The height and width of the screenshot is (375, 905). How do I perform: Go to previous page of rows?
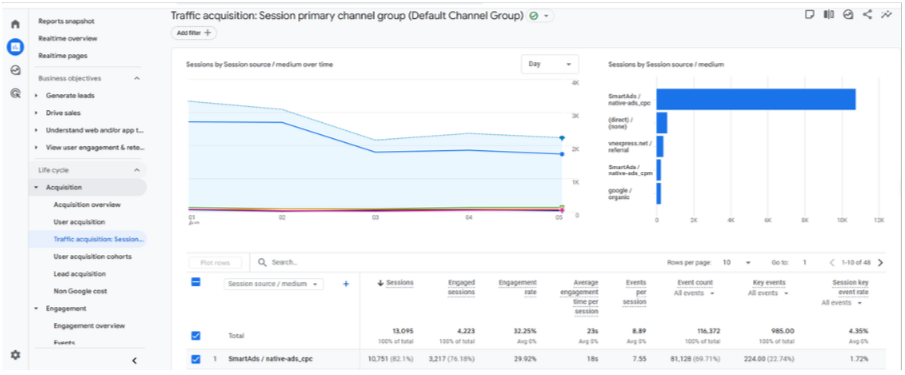pos(832,262)
